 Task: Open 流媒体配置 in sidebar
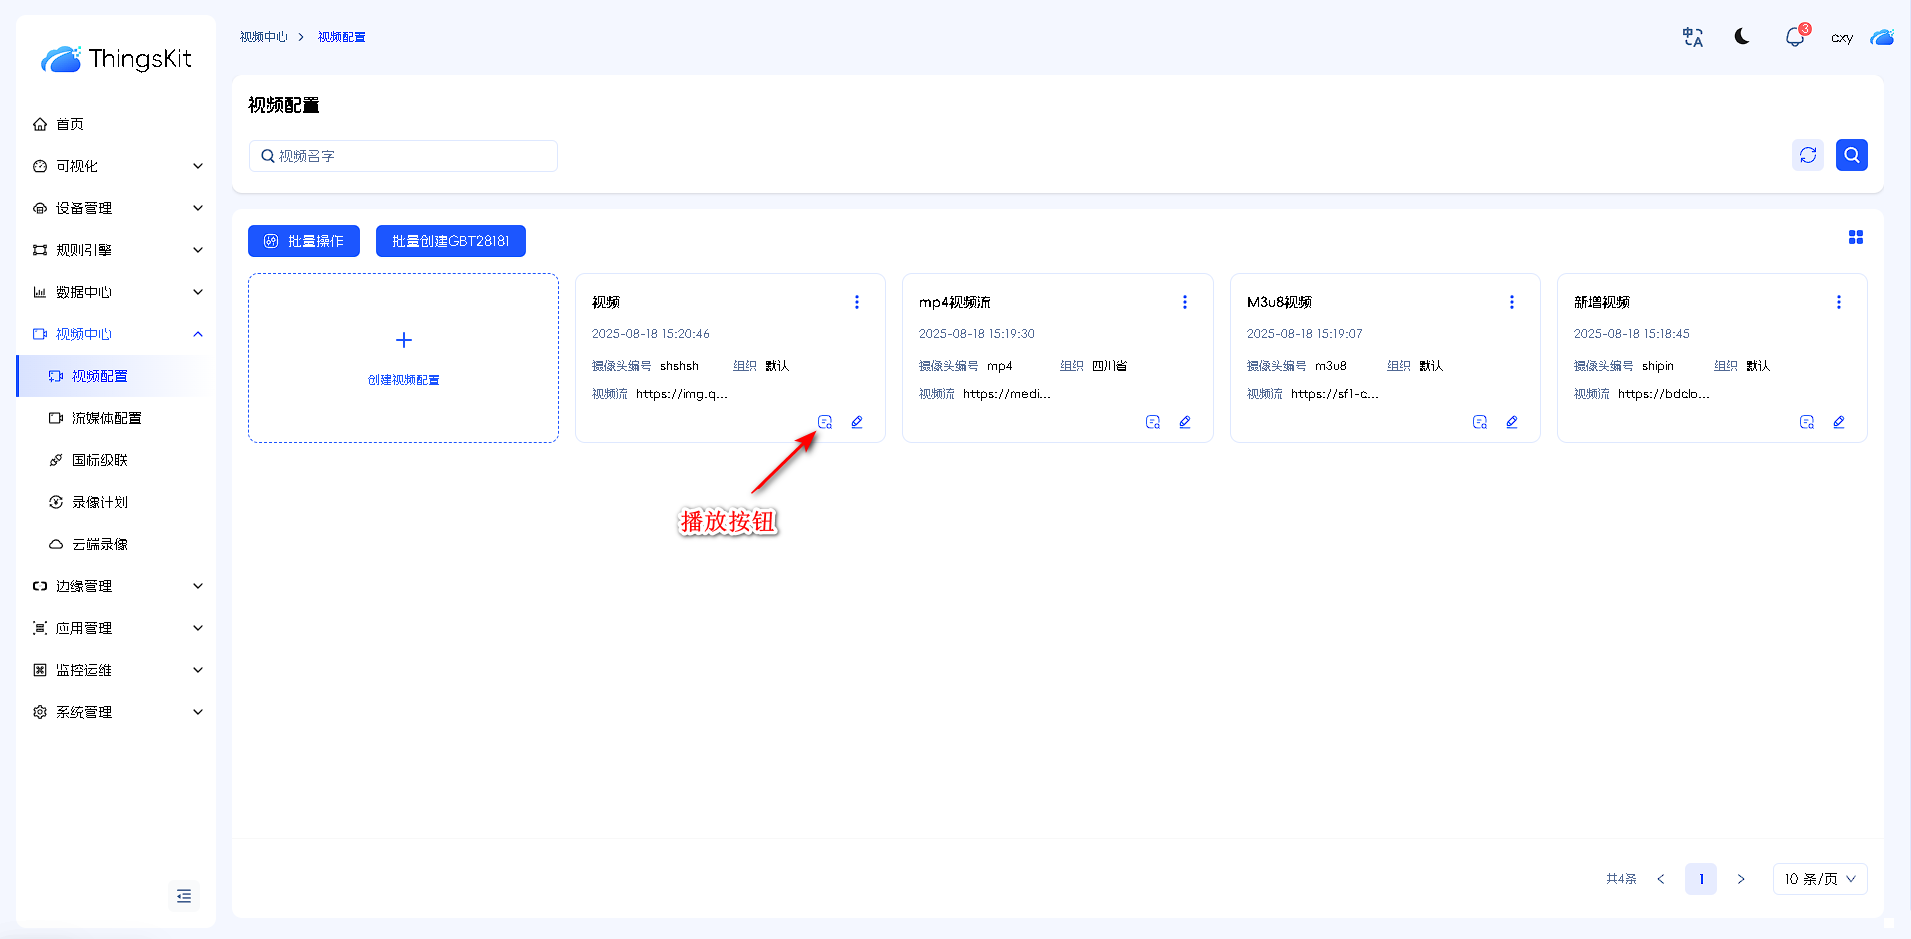click(x=107, y=418)
